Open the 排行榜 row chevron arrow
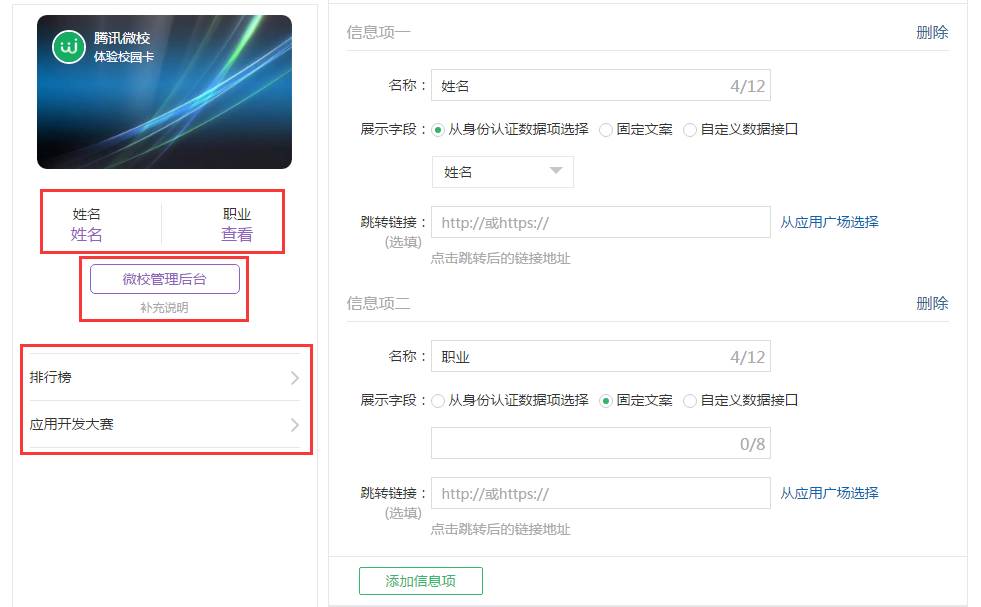Screen dimensions: 981x607 (295, 377)
